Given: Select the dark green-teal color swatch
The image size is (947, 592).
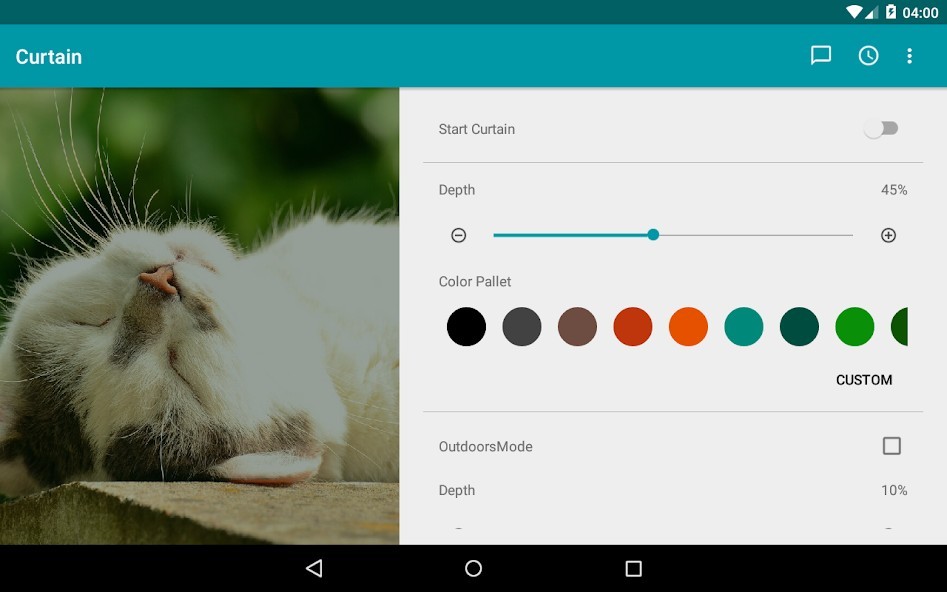Looking at the screenshot, I should tap(799, 326).
